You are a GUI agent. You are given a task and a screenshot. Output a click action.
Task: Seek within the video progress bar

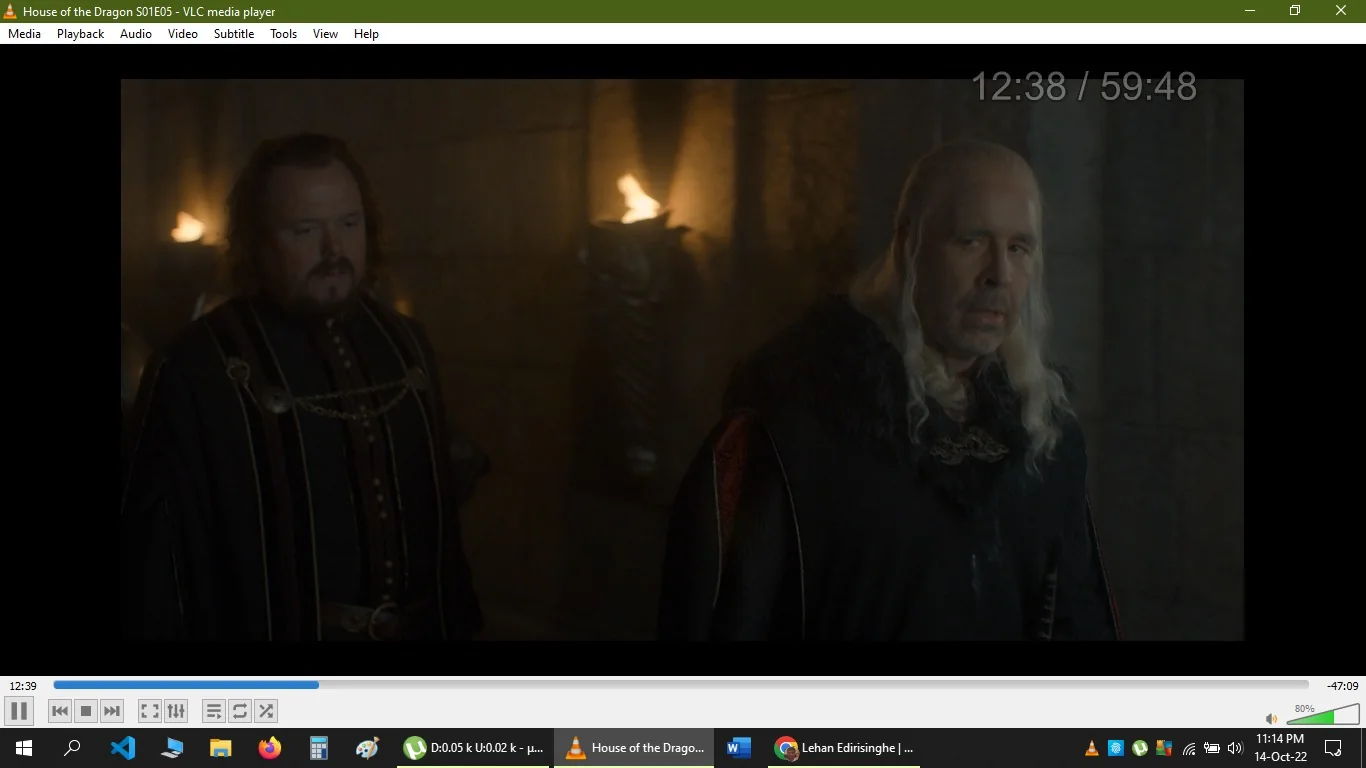point(681,685)
